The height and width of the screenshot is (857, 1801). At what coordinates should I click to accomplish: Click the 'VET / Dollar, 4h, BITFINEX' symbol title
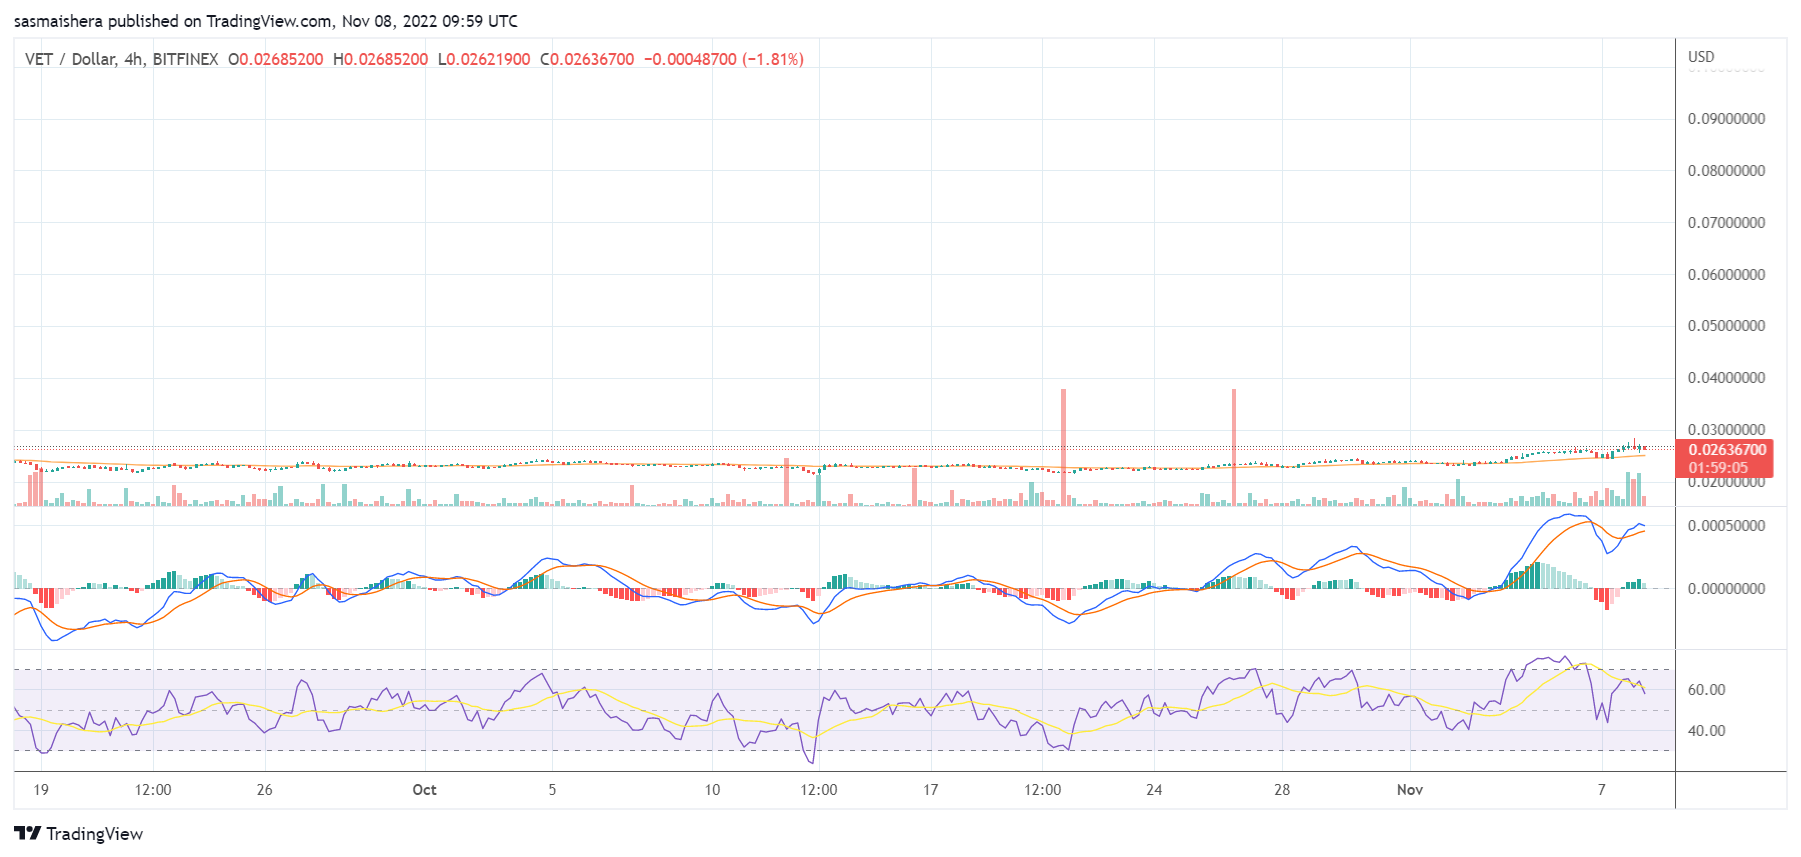121,59
